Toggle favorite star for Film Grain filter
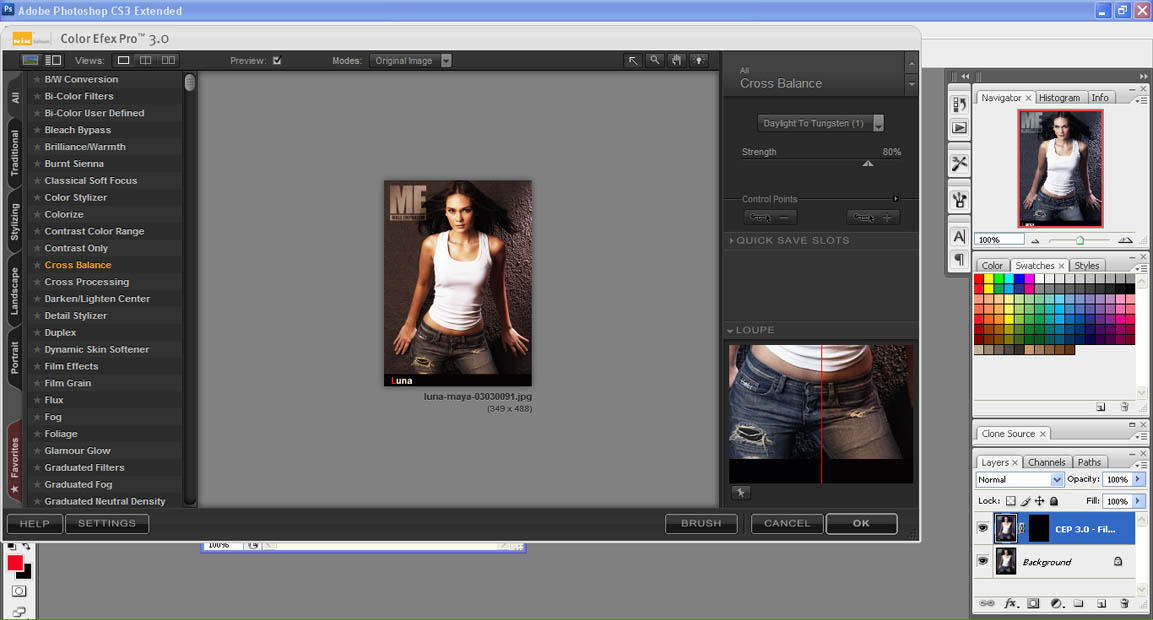This screenshot has width=1153, height=620. pos(37,383)
